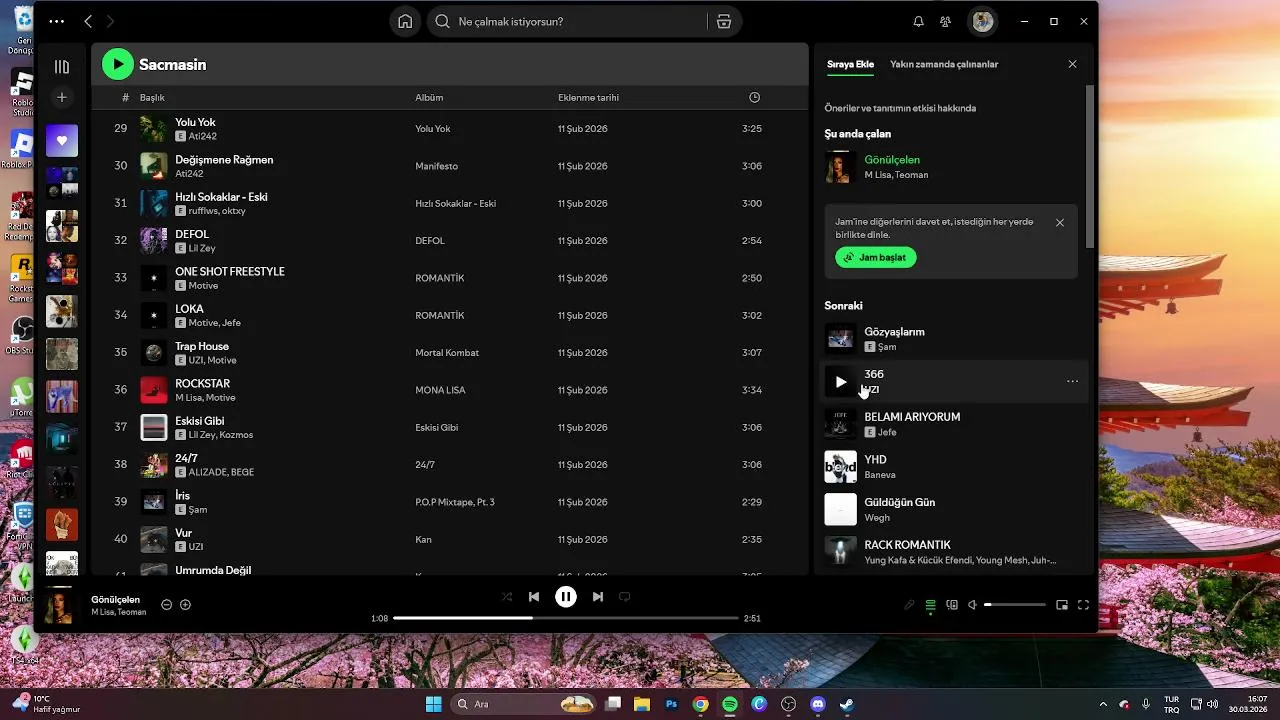Switch to the Sıraya Ekle tab
Image resolution: width=1280 pixels, height=720 pixels.
point(850,64)
